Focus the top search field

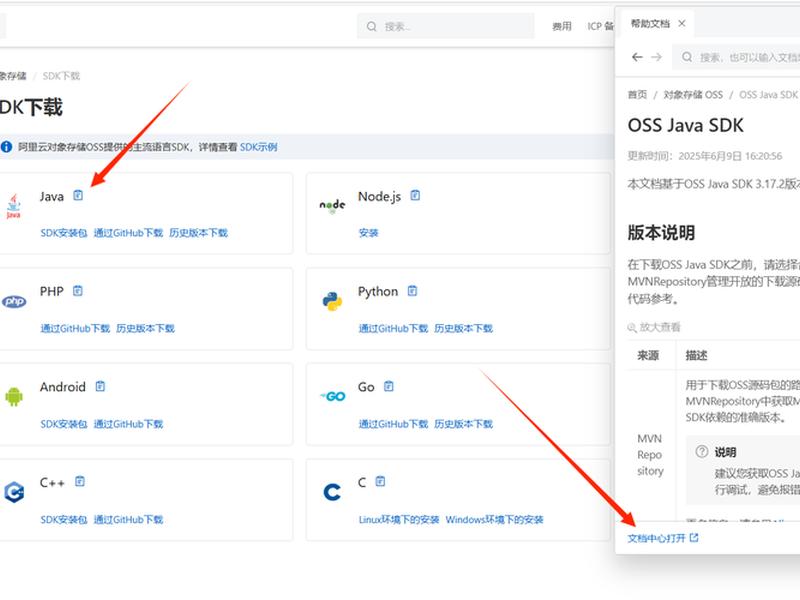coord(445,27)
